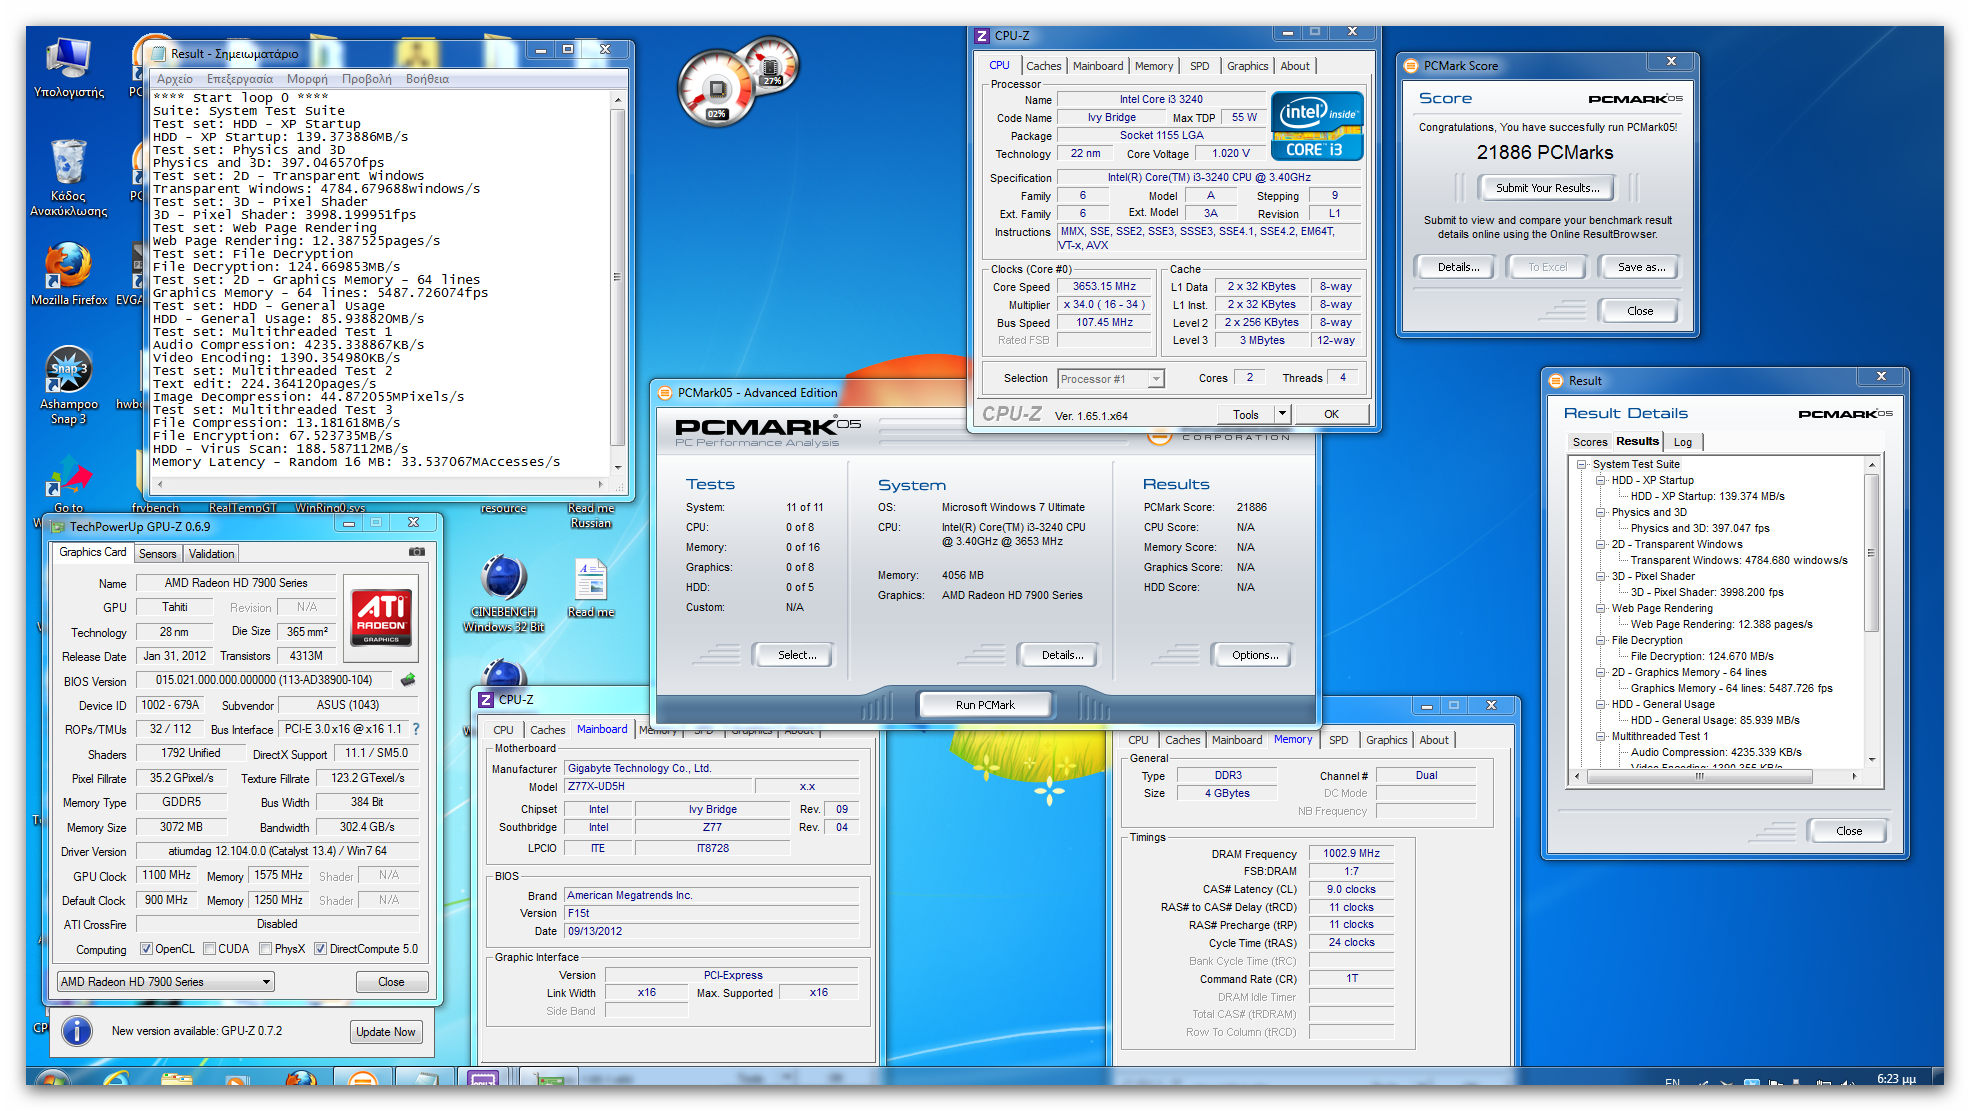
Task: Open the Caches tab in top CPU-Z window
Action: pyautogui.click(x=1043, y=66)
